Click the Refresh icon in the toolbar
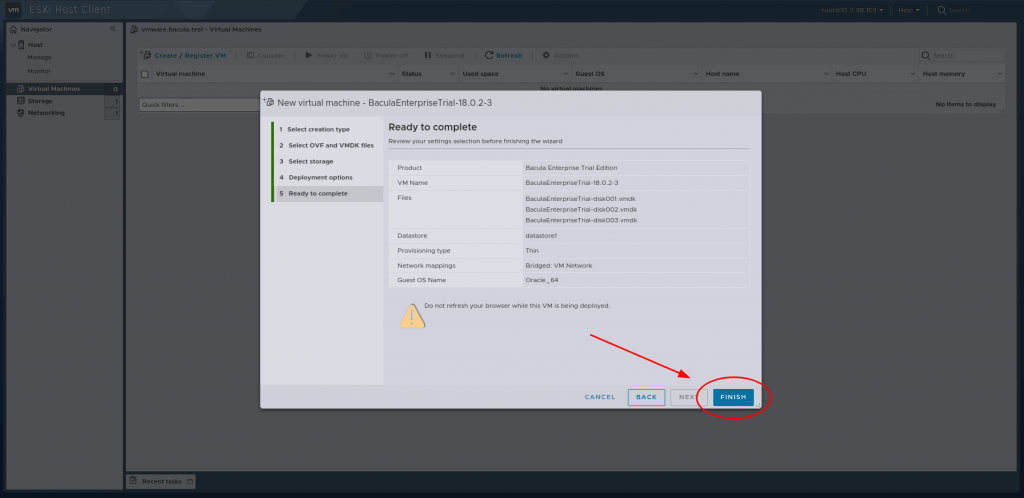This screenshot has height=498, width=1024. click(489, 55)
